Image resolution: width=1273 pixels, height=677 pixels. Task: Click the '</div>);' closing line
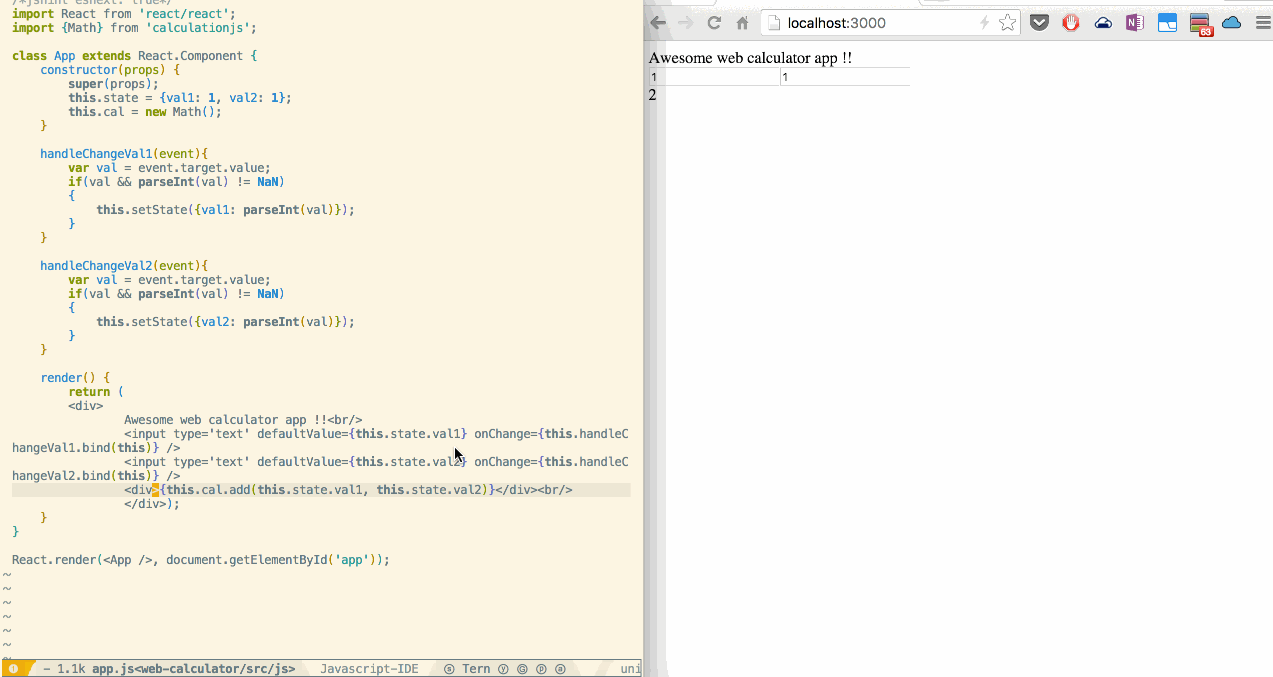tap(152, 504)
